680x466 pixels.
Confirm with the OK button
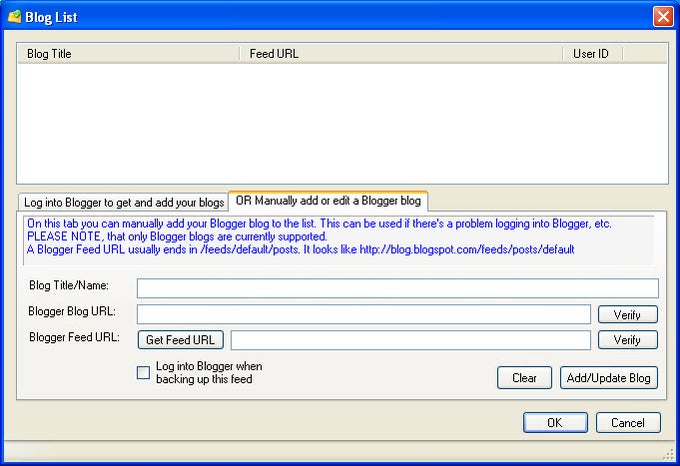click(x=555, y=423)
